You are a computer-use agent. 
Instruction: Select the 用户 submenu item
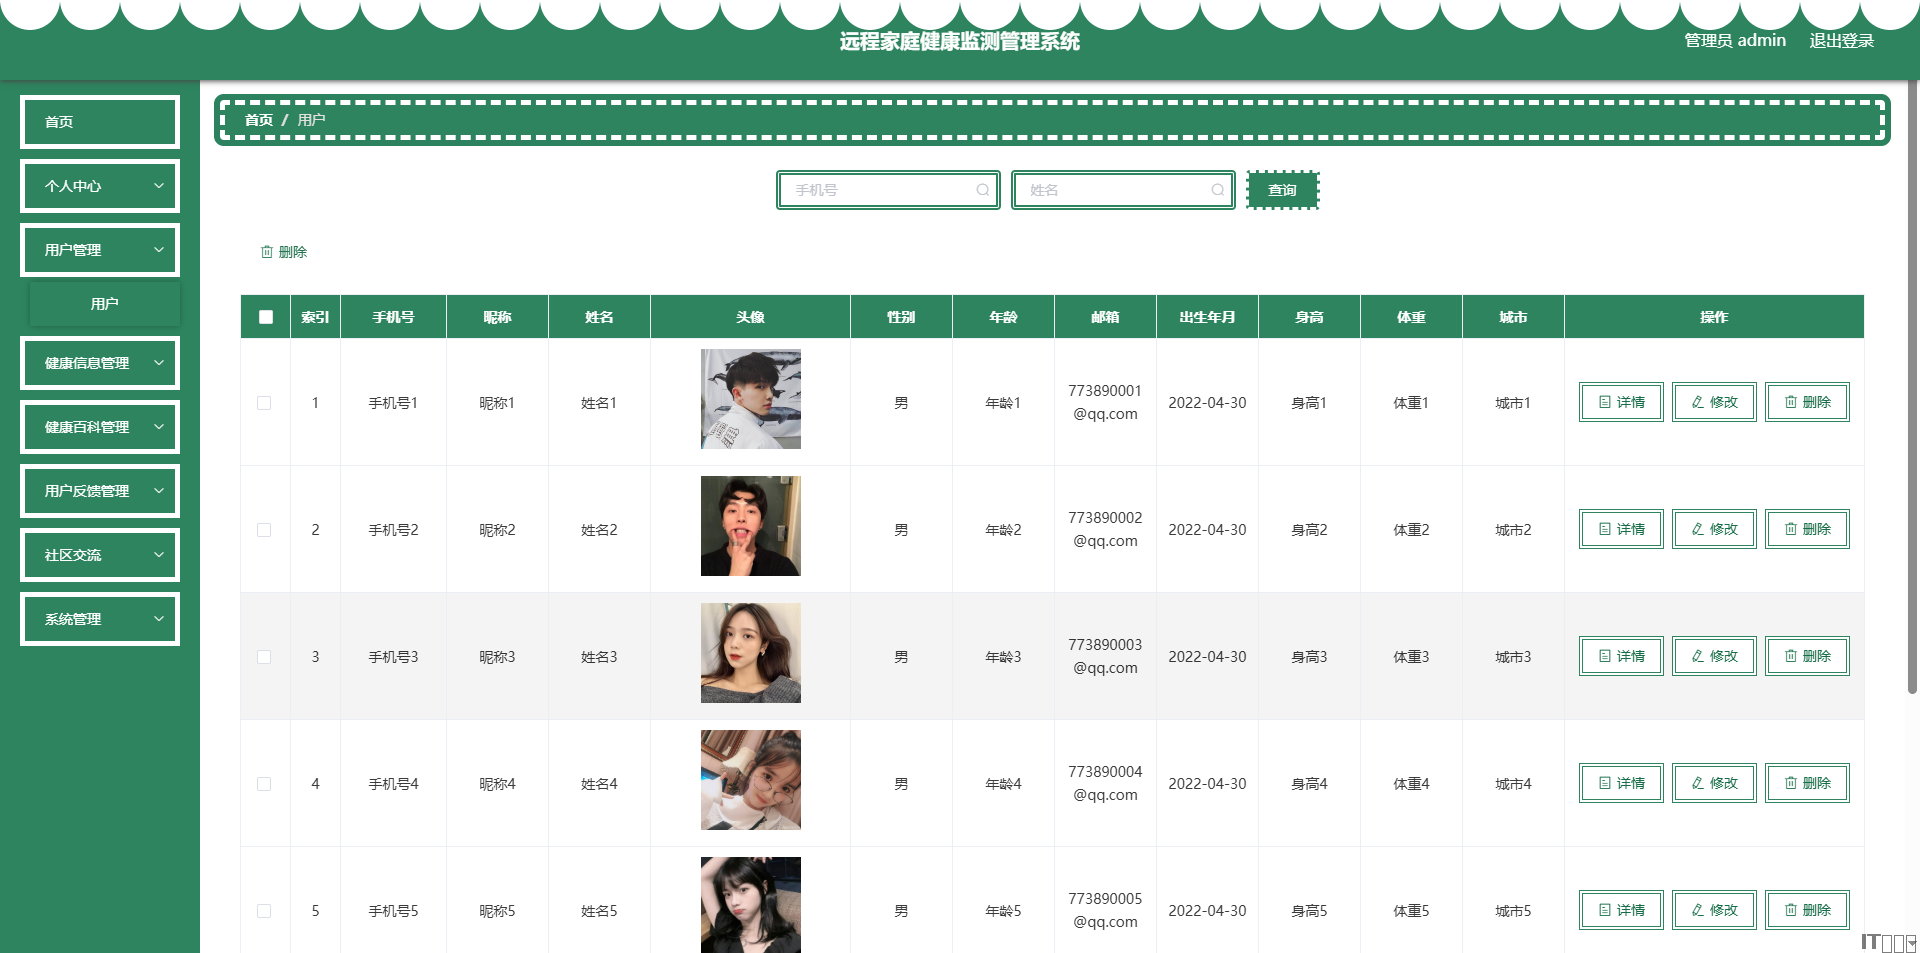105,304
